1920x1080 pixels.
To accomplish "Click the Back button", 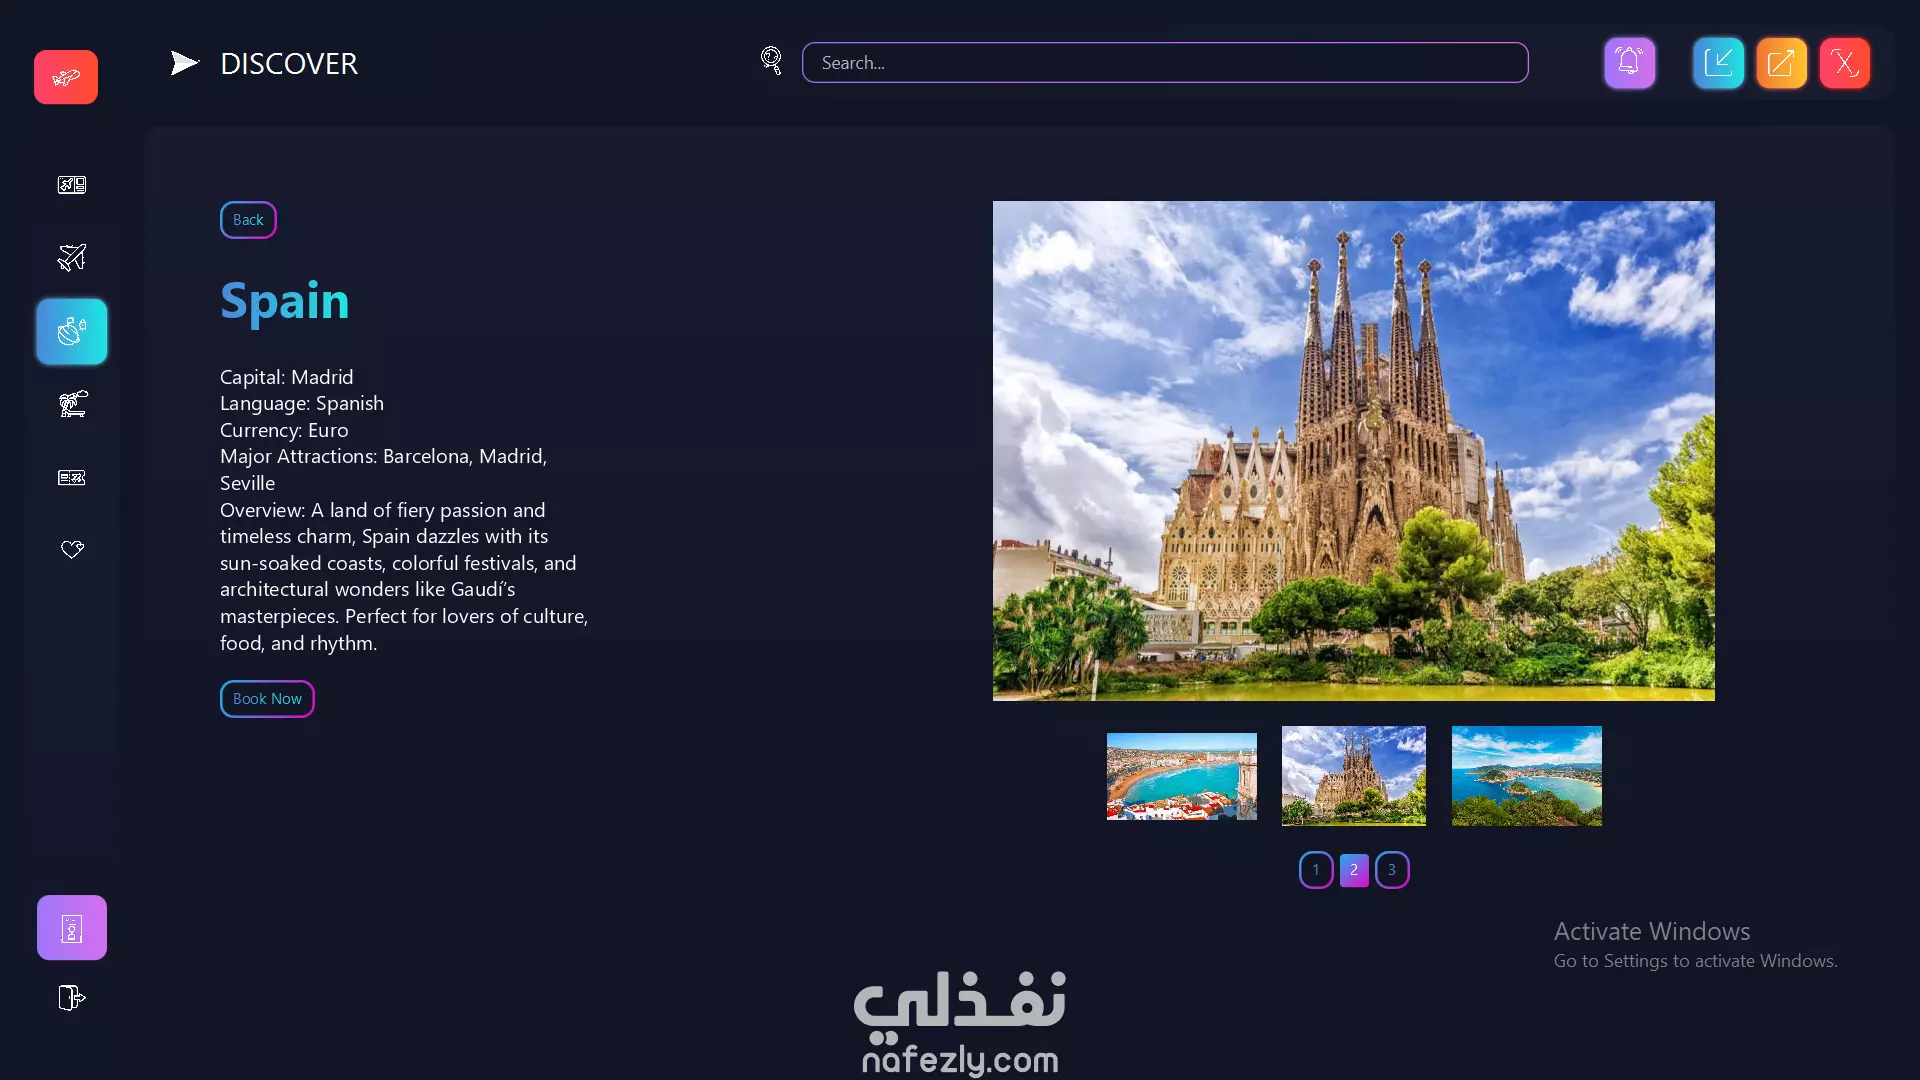I will [x=248, y=220].
